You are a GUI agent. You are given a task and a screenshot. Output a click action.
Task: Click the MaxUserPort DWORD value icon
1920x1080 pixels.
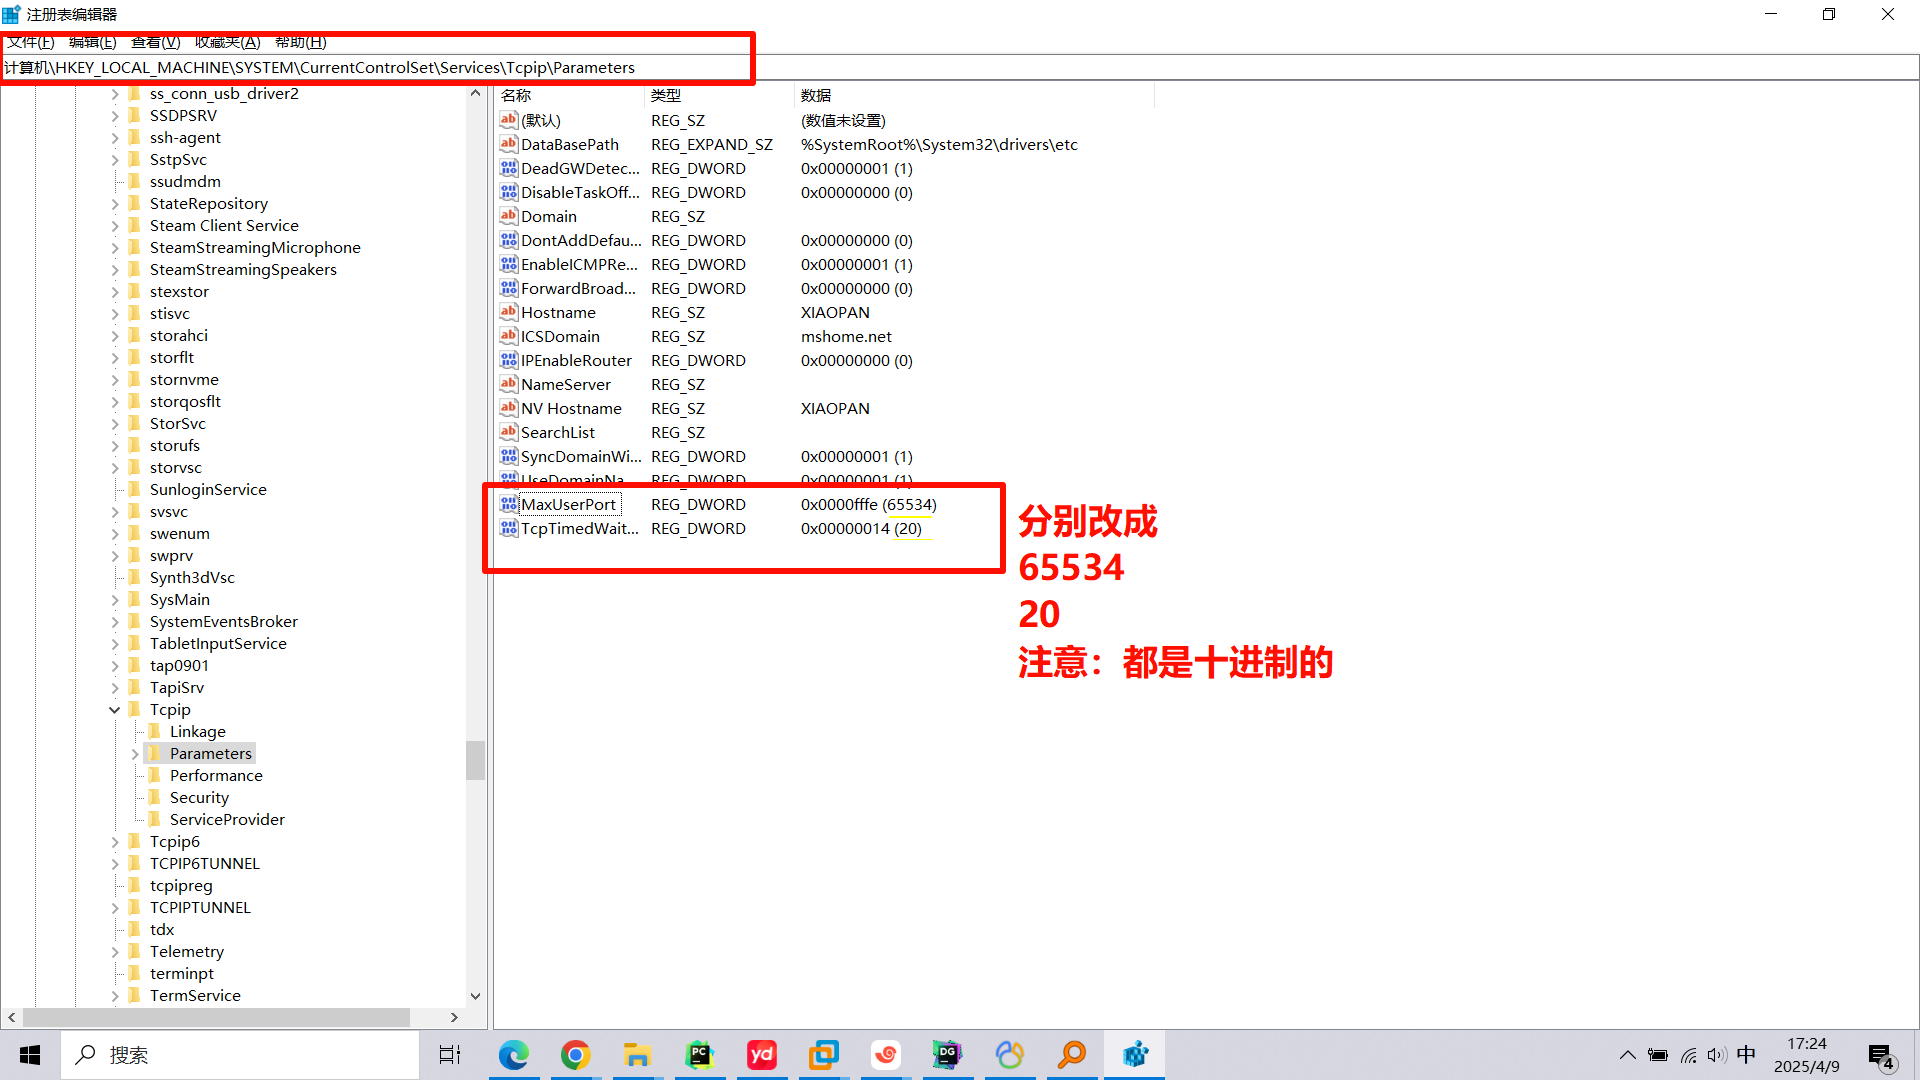509,504
